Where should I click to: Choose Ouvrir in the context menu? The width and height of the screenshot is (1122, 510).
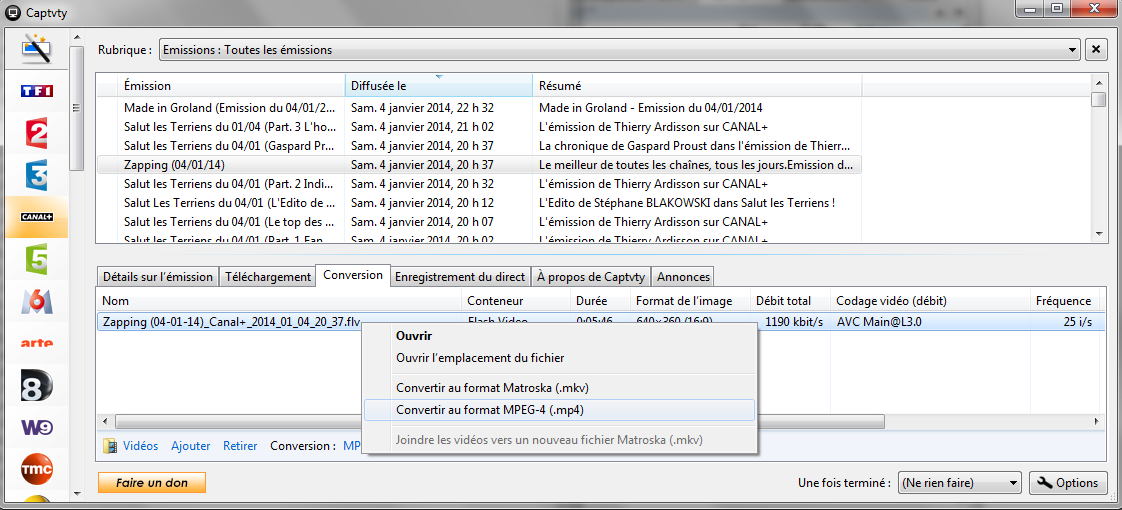(560, 335)
